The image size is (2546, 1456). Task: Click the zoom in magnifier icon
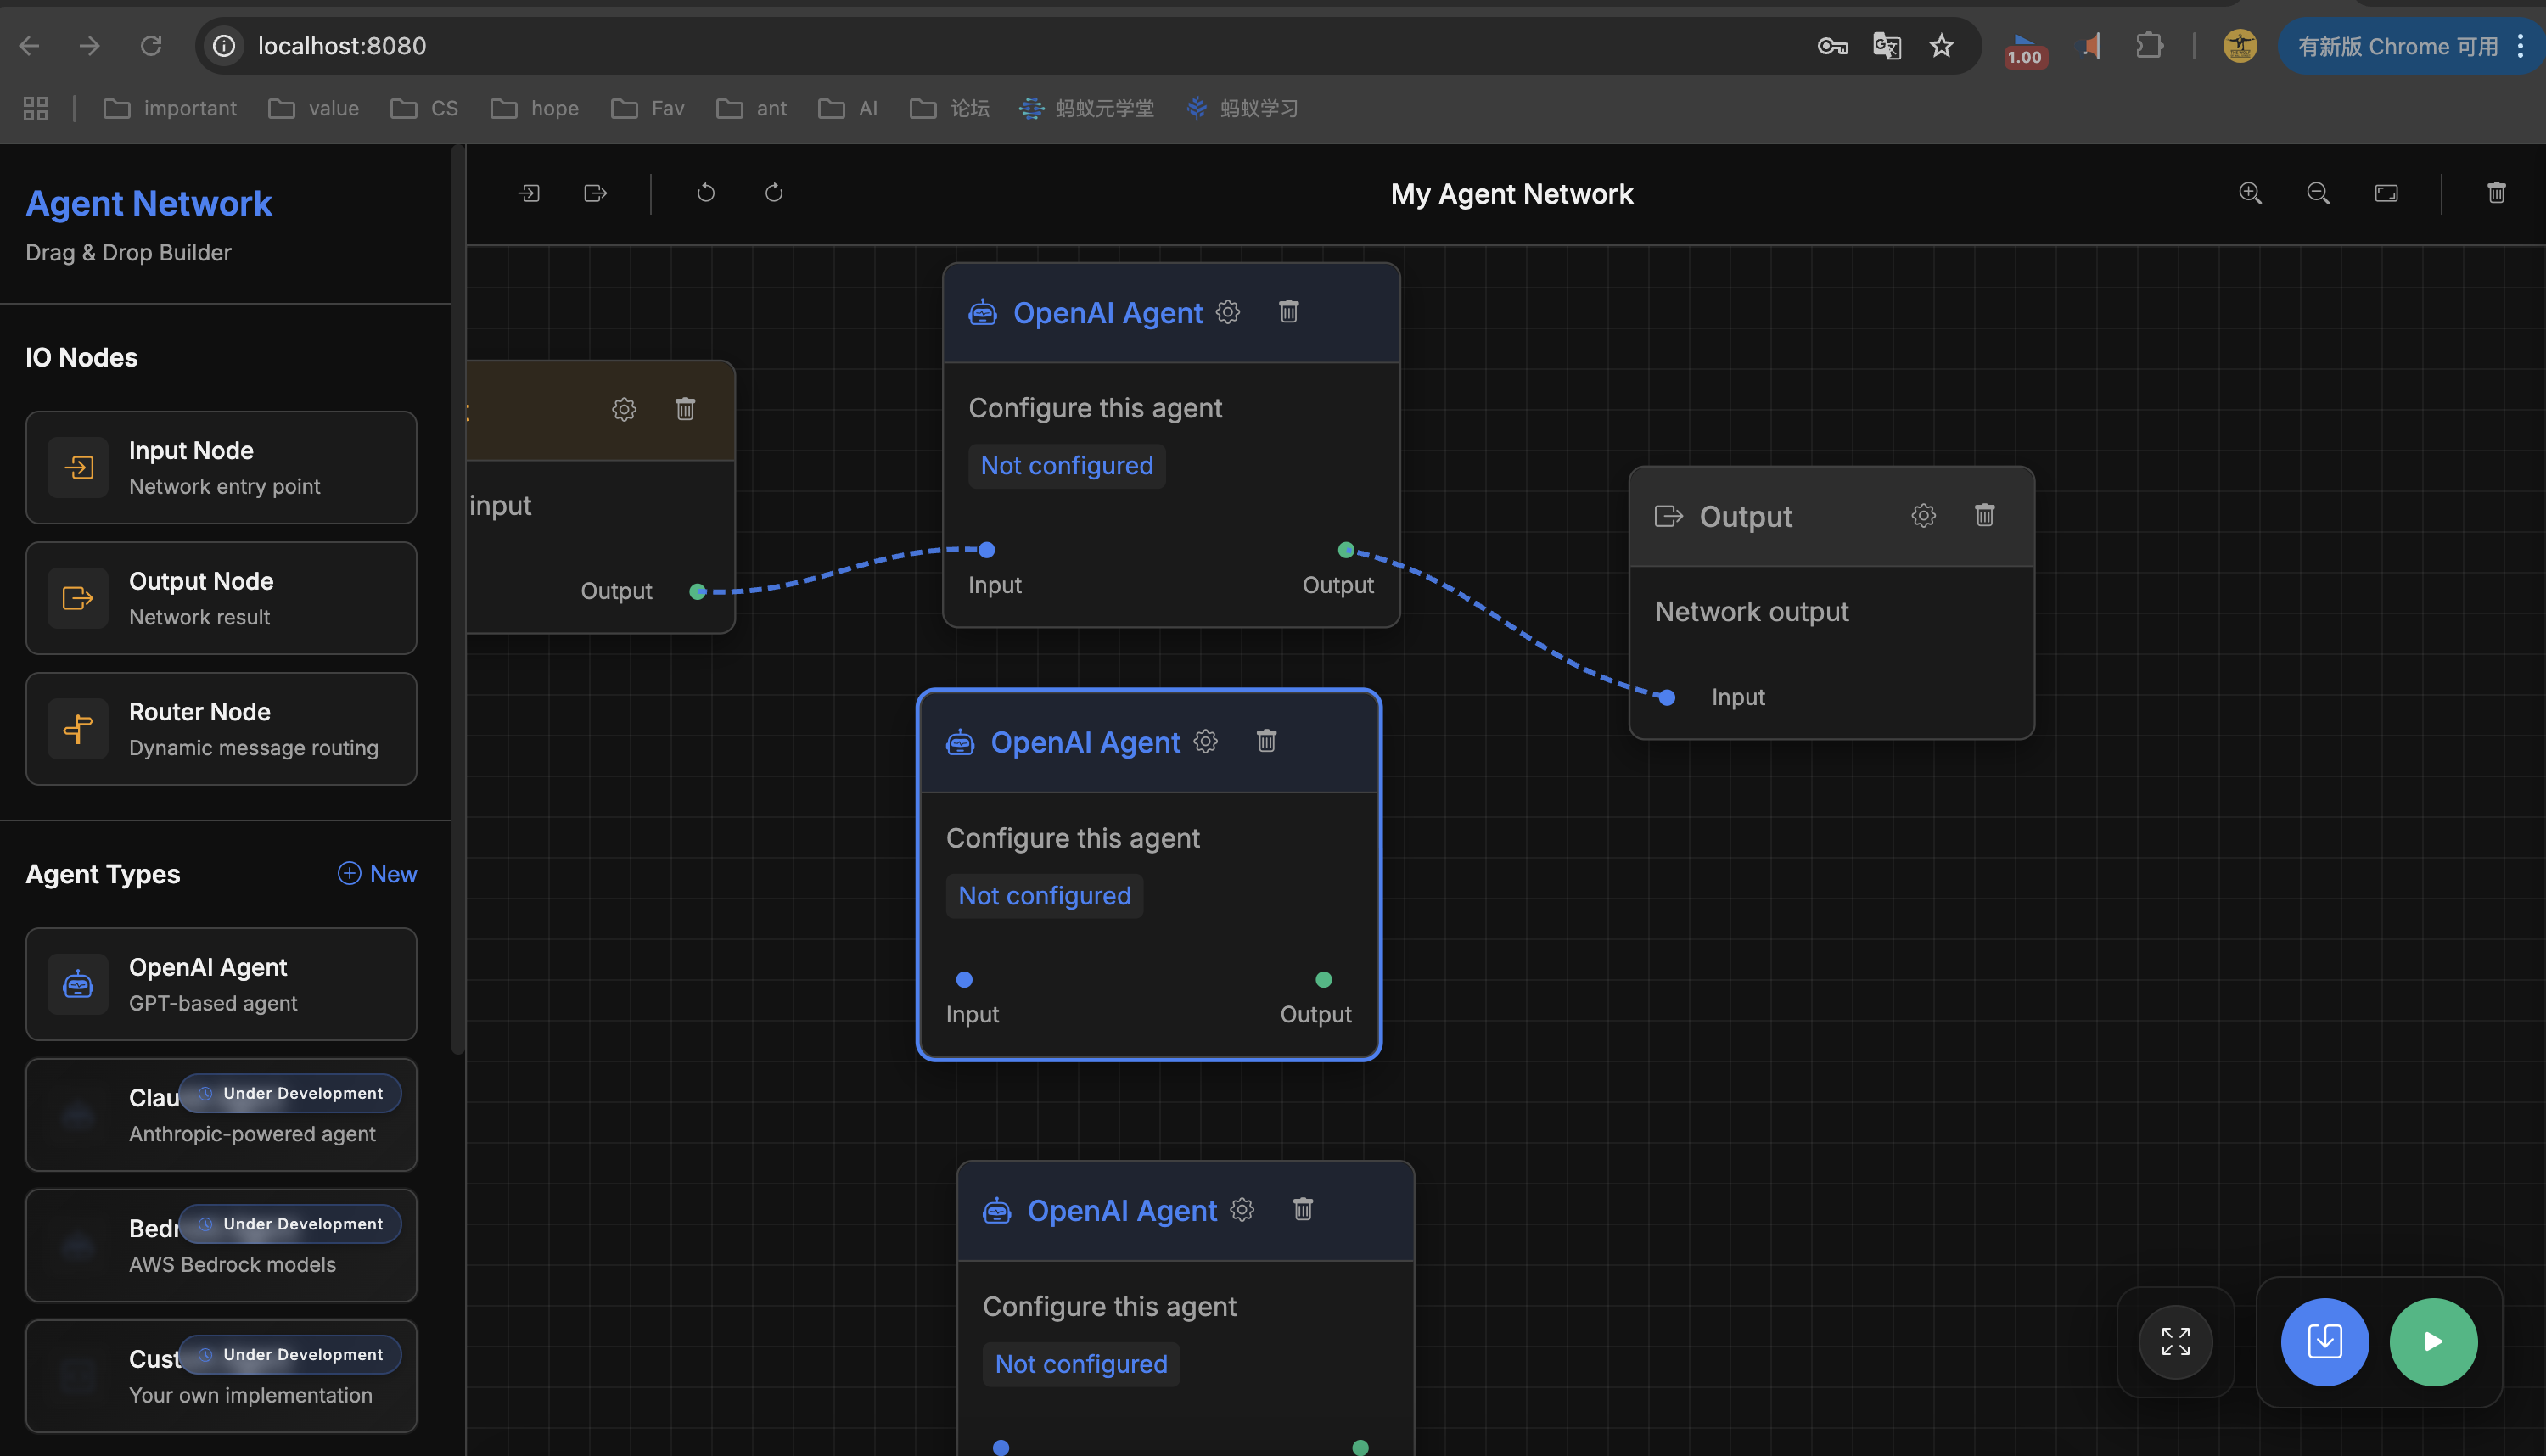[x=2250, y=193]
